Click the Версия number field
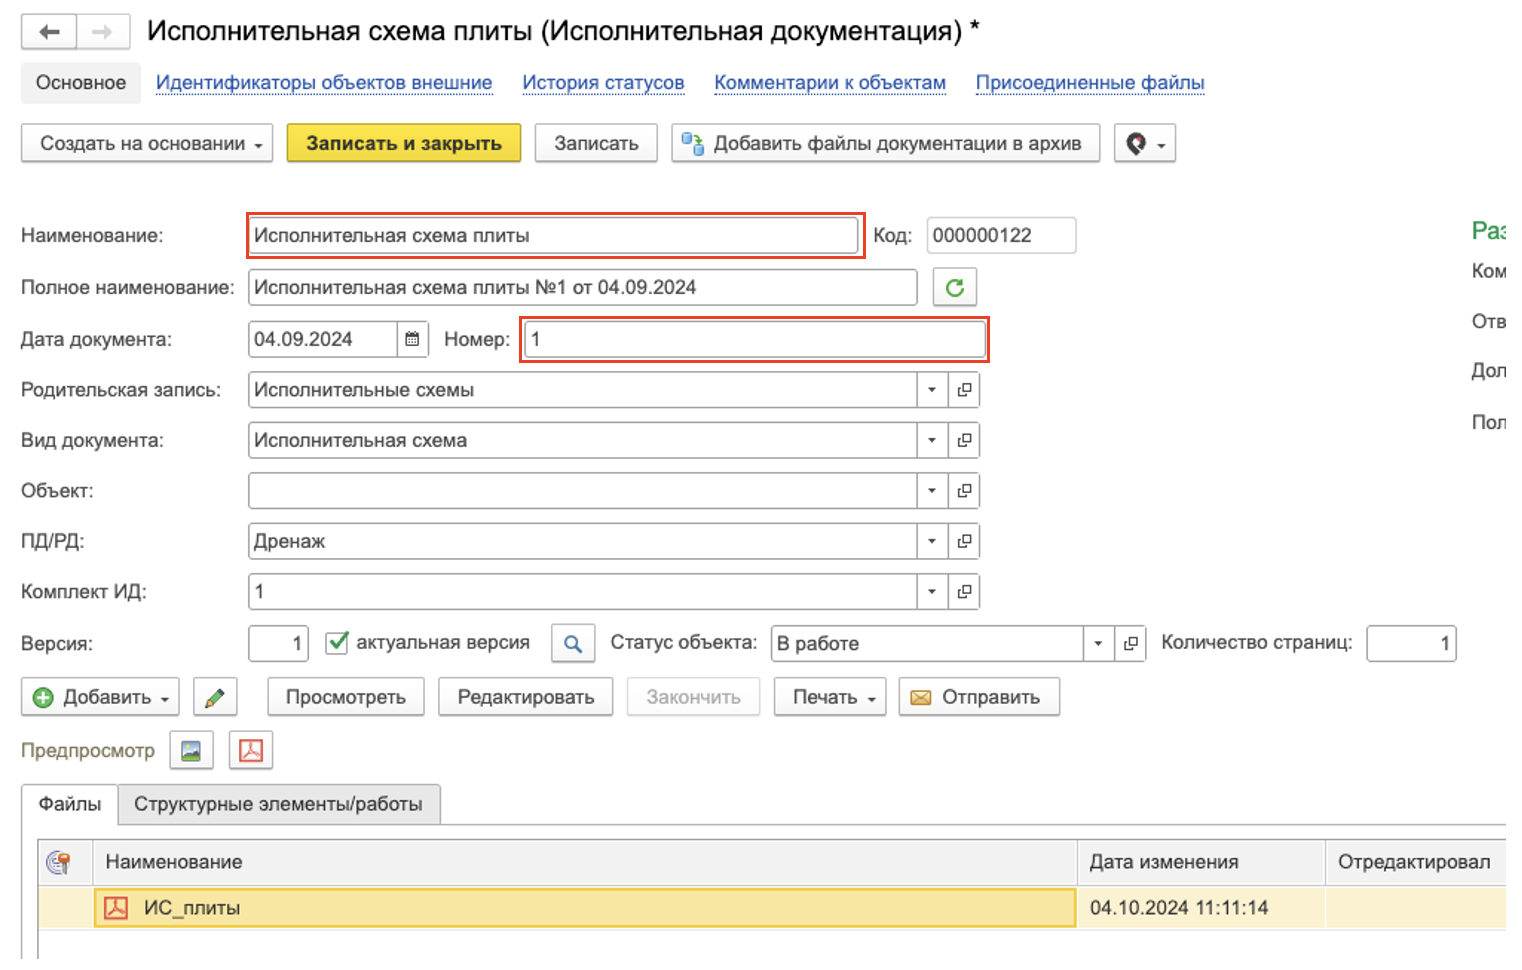The width and height of the screenshot is (1522, 970). click(278, 643)
